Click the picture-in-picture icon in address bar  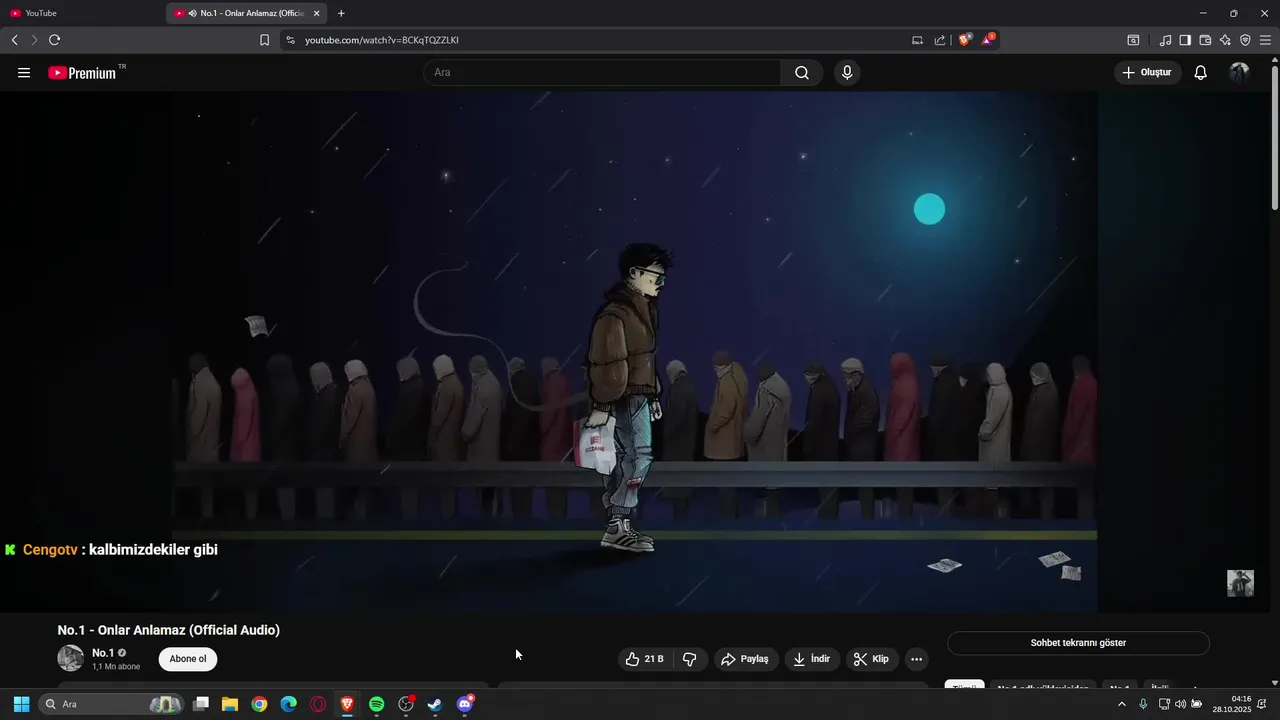(x=917, y=40)
